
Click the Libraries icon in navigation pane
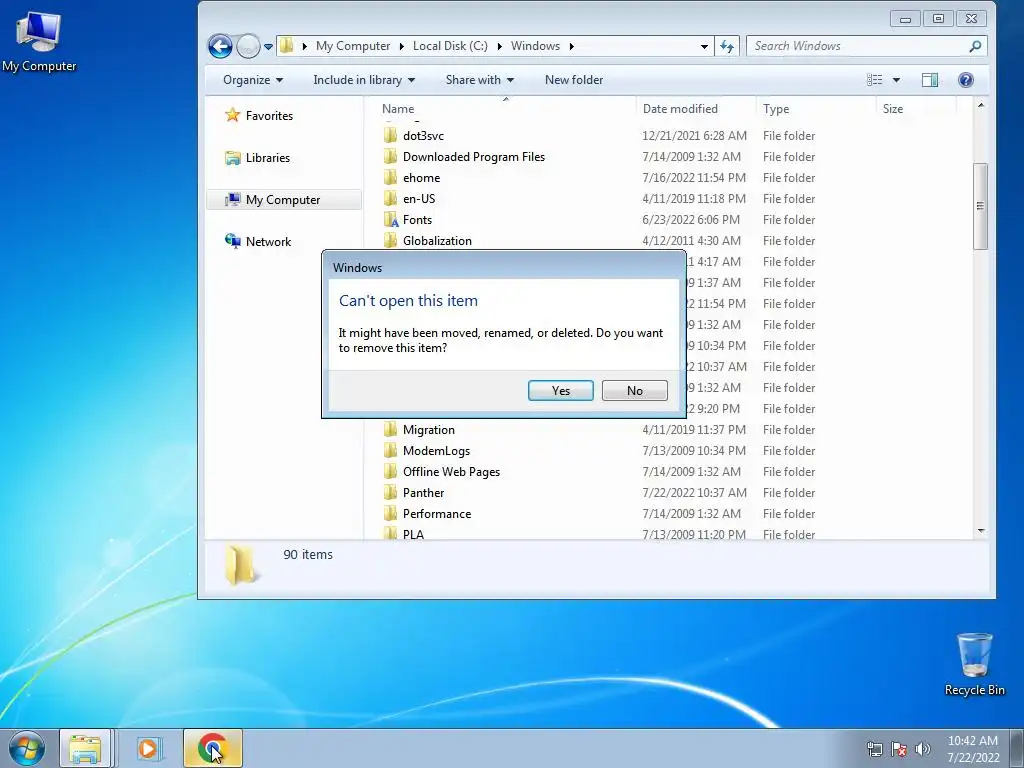point(232,158)
